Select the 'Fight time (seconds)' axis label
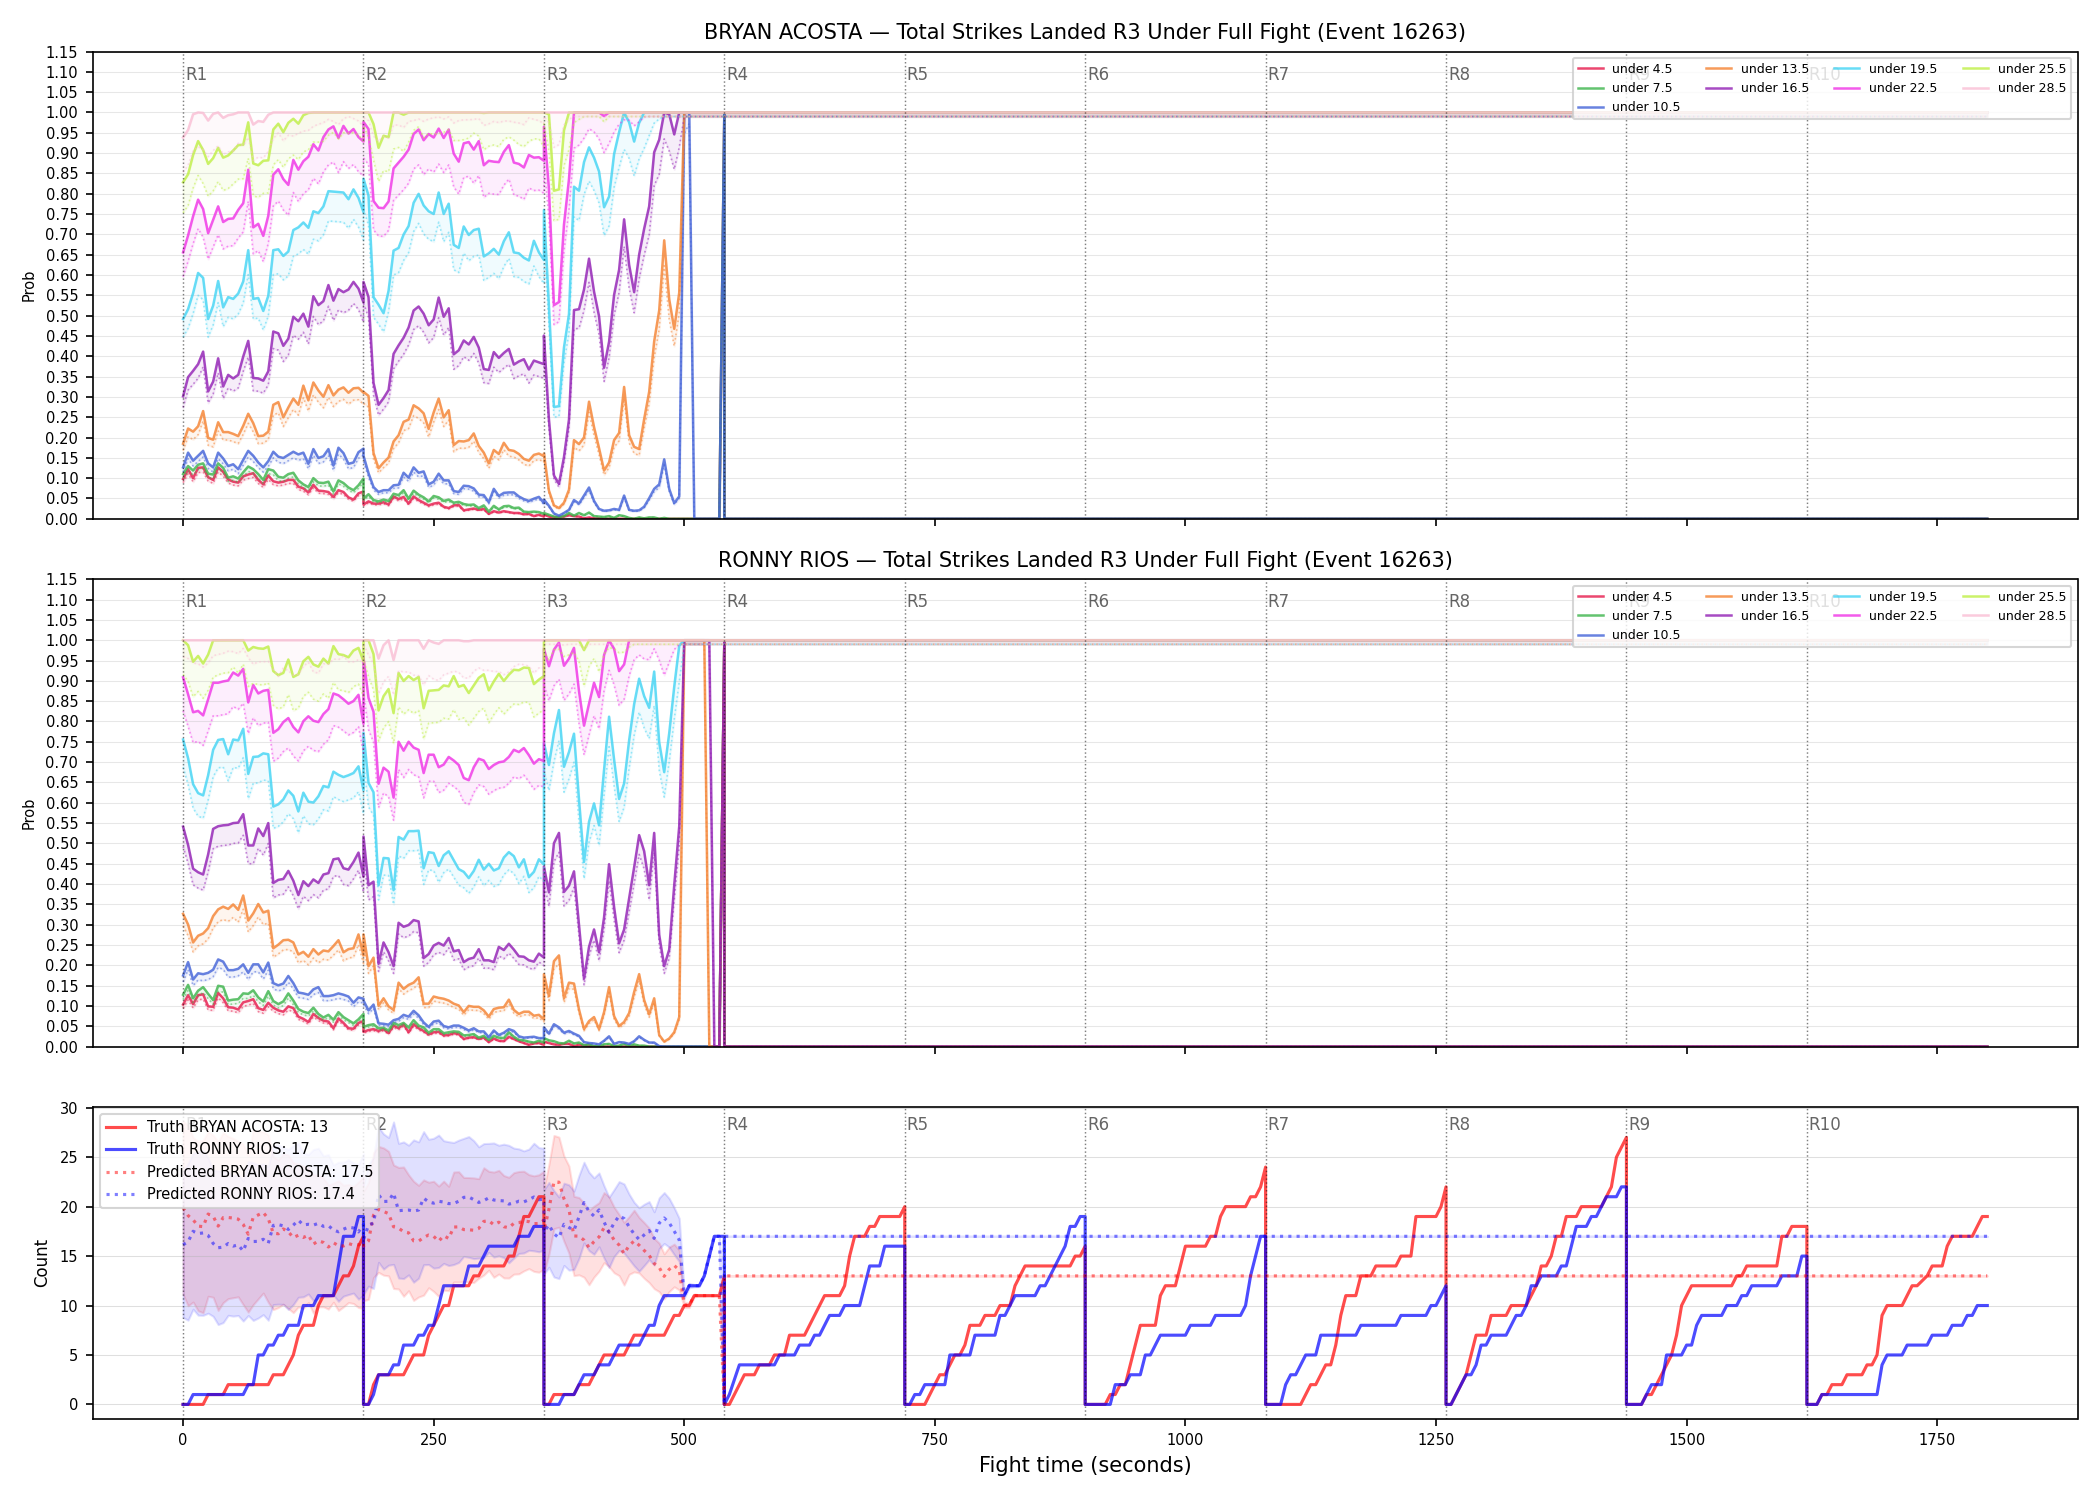2100x1500 pixels. 1085,1465
